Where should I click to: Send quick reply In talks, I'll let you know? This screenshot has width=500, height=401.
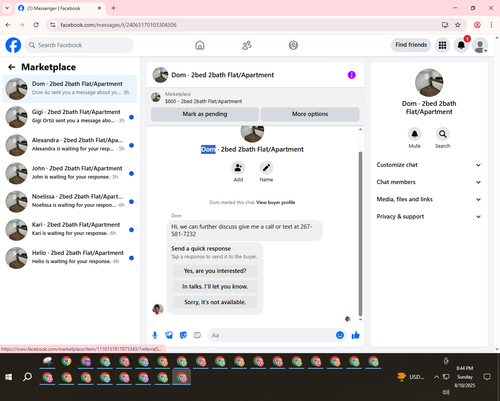[x=215, y=286]
